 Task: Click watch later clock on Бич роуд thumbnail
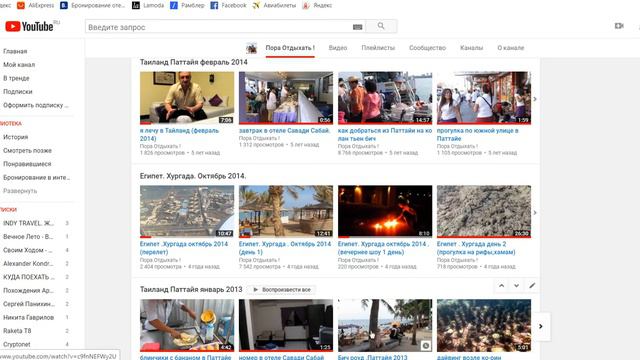[x=425, y=345]
